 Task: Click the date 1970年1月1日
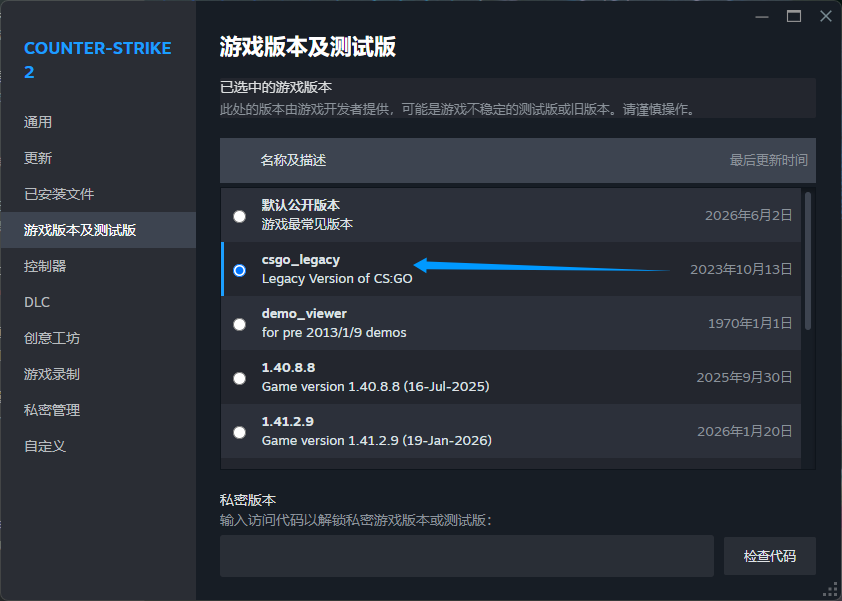coord(750,323)
